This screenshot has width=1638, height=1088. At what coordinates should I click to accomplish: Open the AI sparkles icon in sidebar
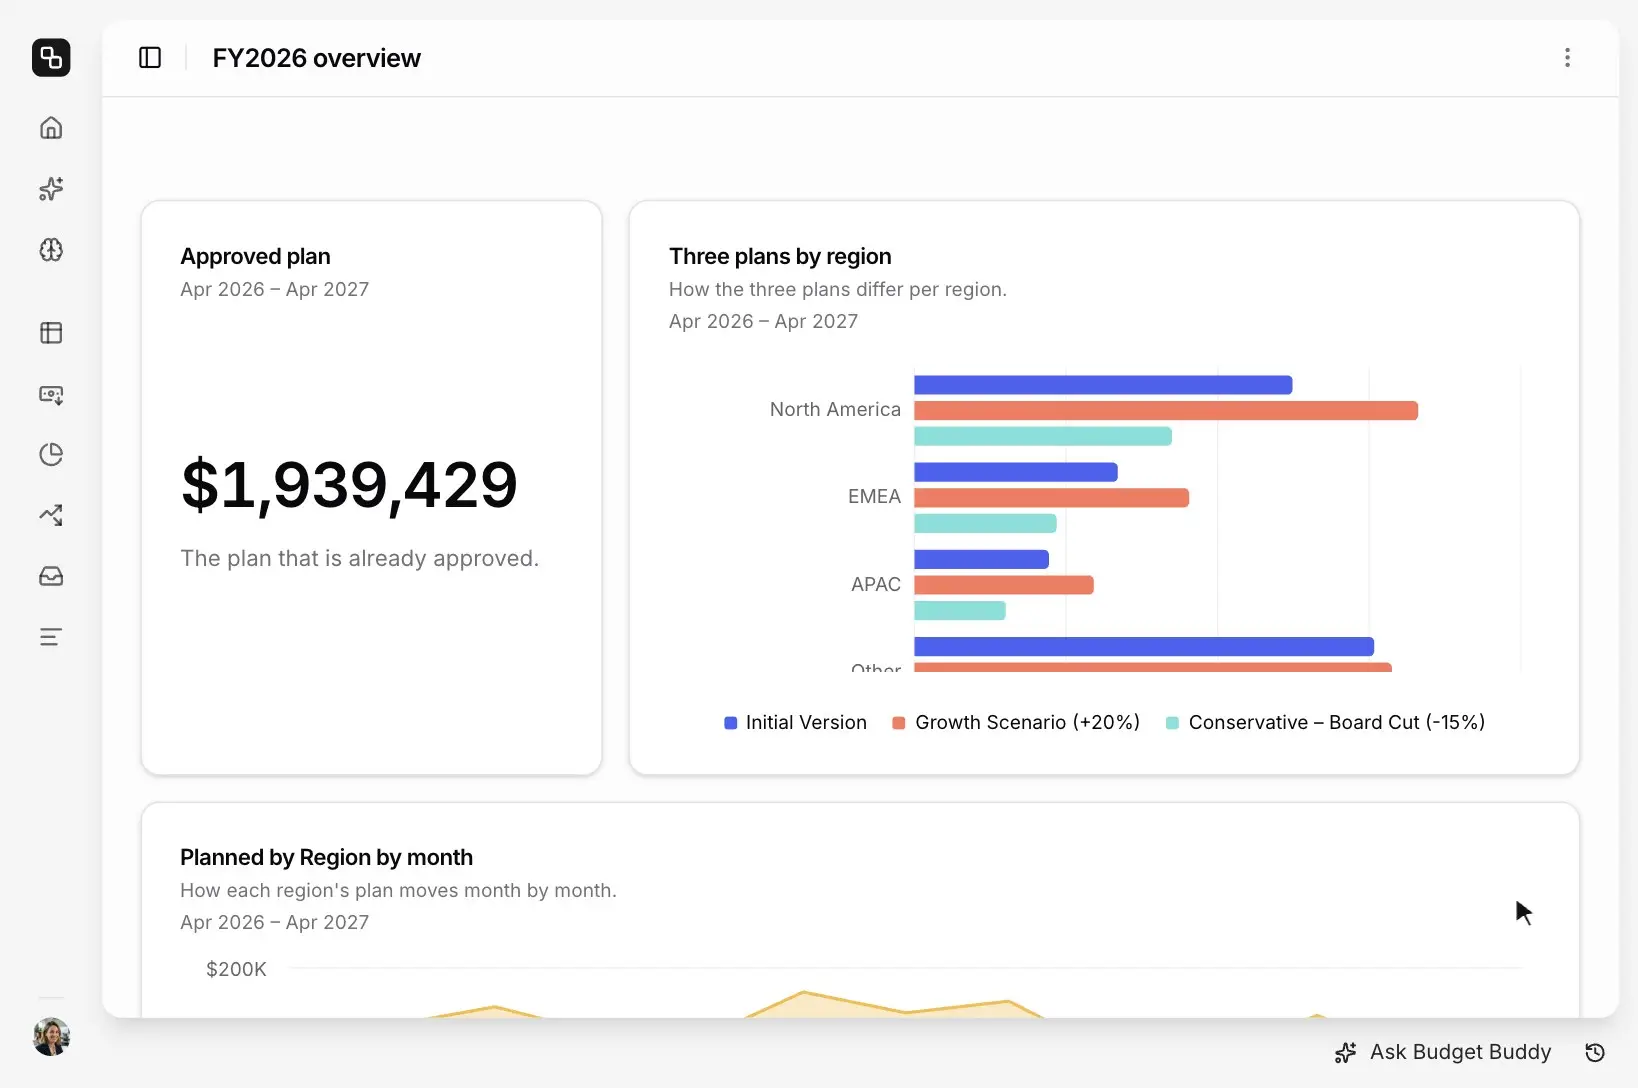click(x=51, y=189)
